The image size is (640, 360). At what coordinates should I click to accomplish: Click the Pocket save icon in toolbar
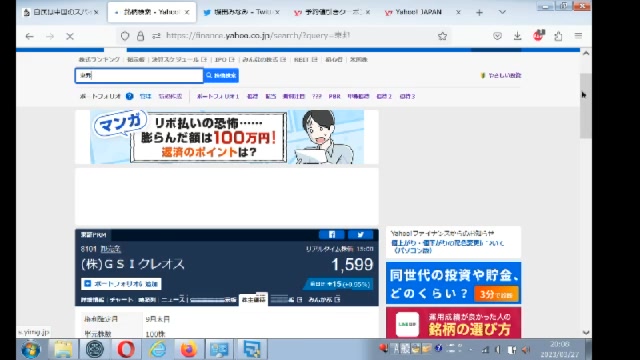click(x=497, y=36)
